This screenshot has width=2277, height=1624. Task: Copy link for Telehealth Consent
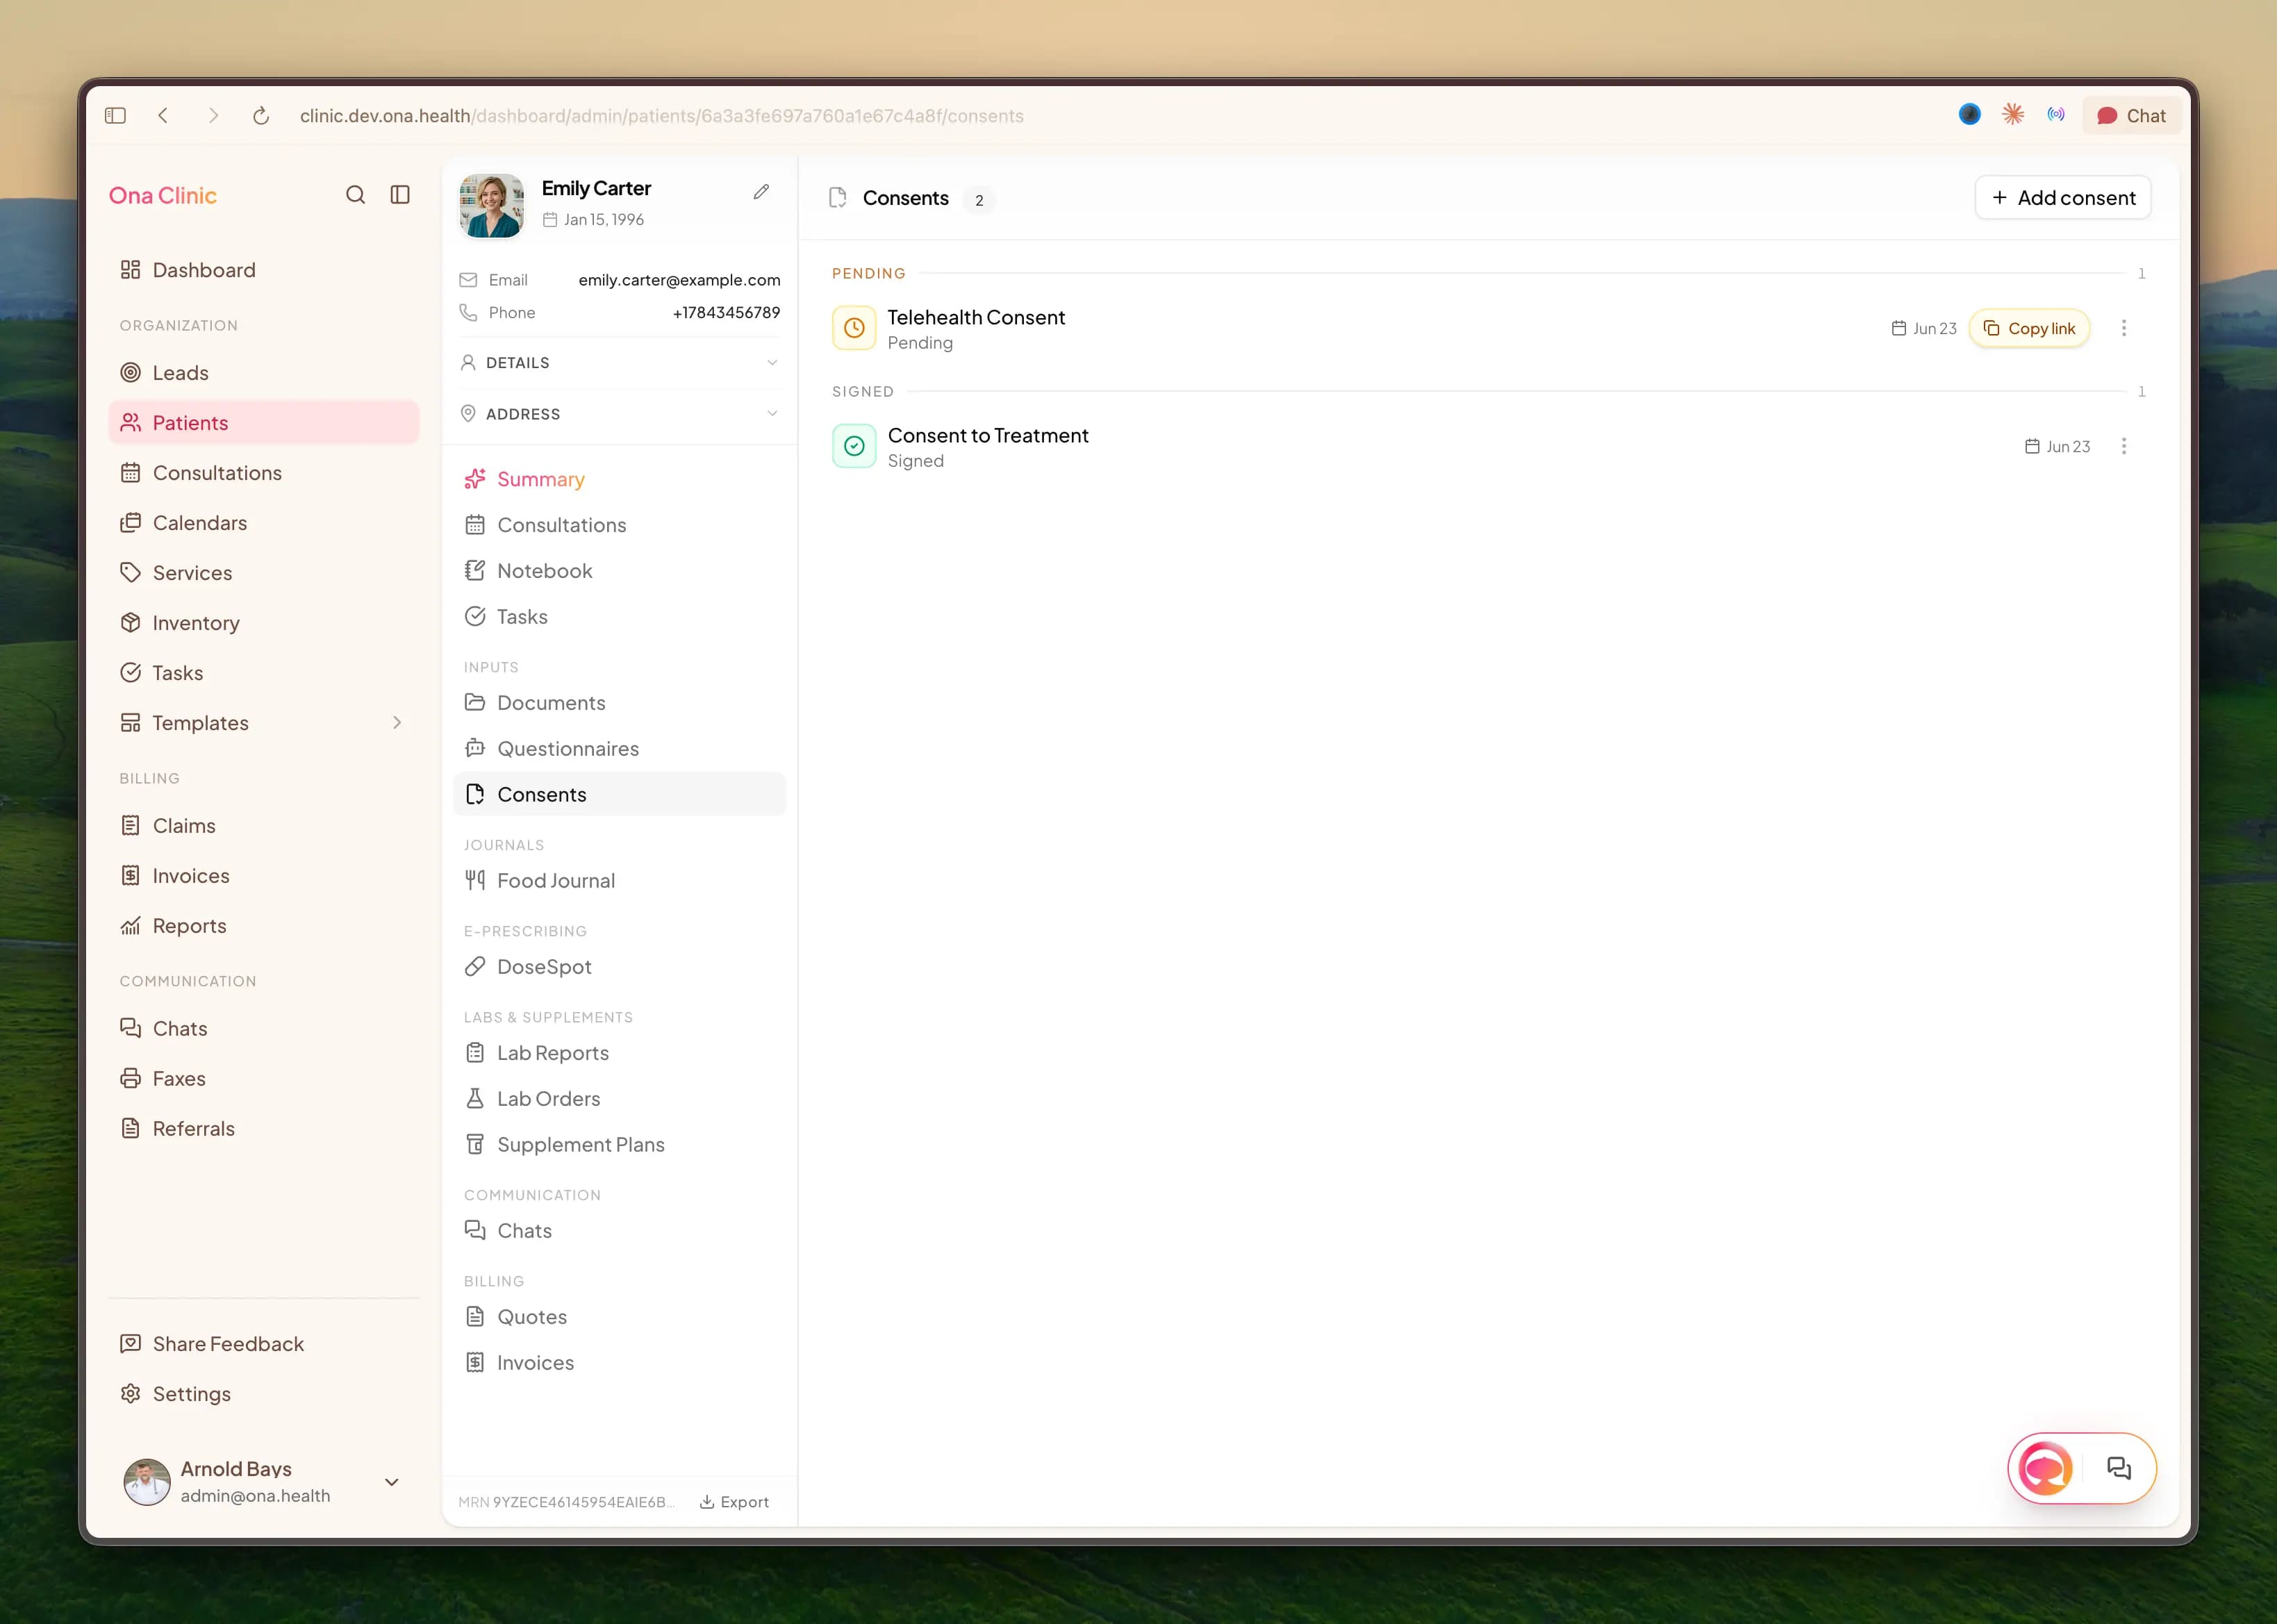click(x=2029, y=328)
